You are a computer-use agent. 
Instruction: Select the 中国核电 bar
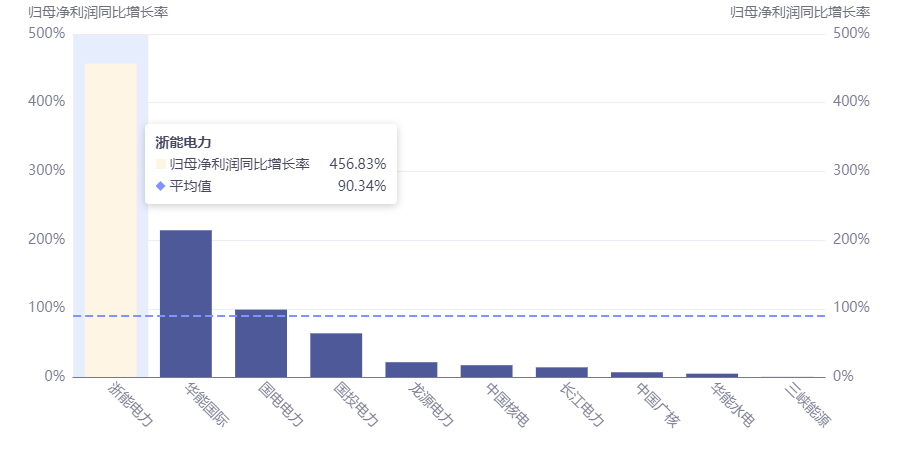486,371
